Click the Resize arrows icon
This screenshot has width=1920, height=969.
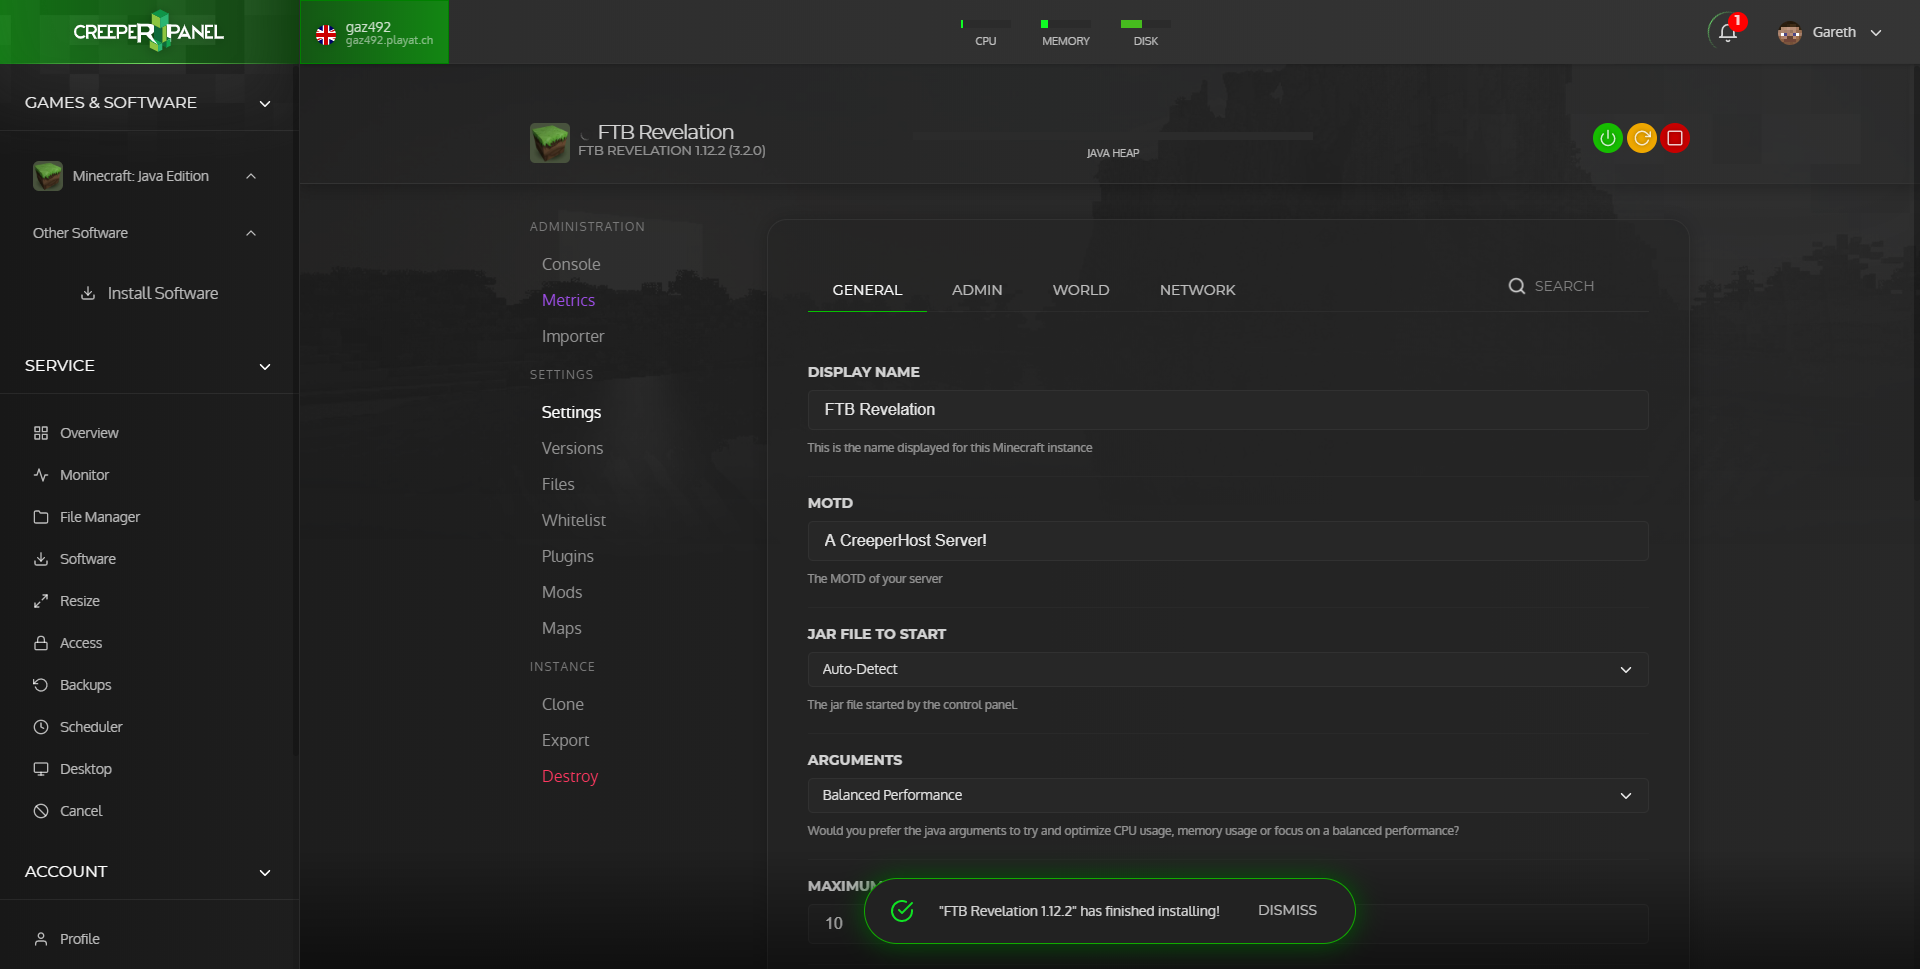(x=41, y=601)
